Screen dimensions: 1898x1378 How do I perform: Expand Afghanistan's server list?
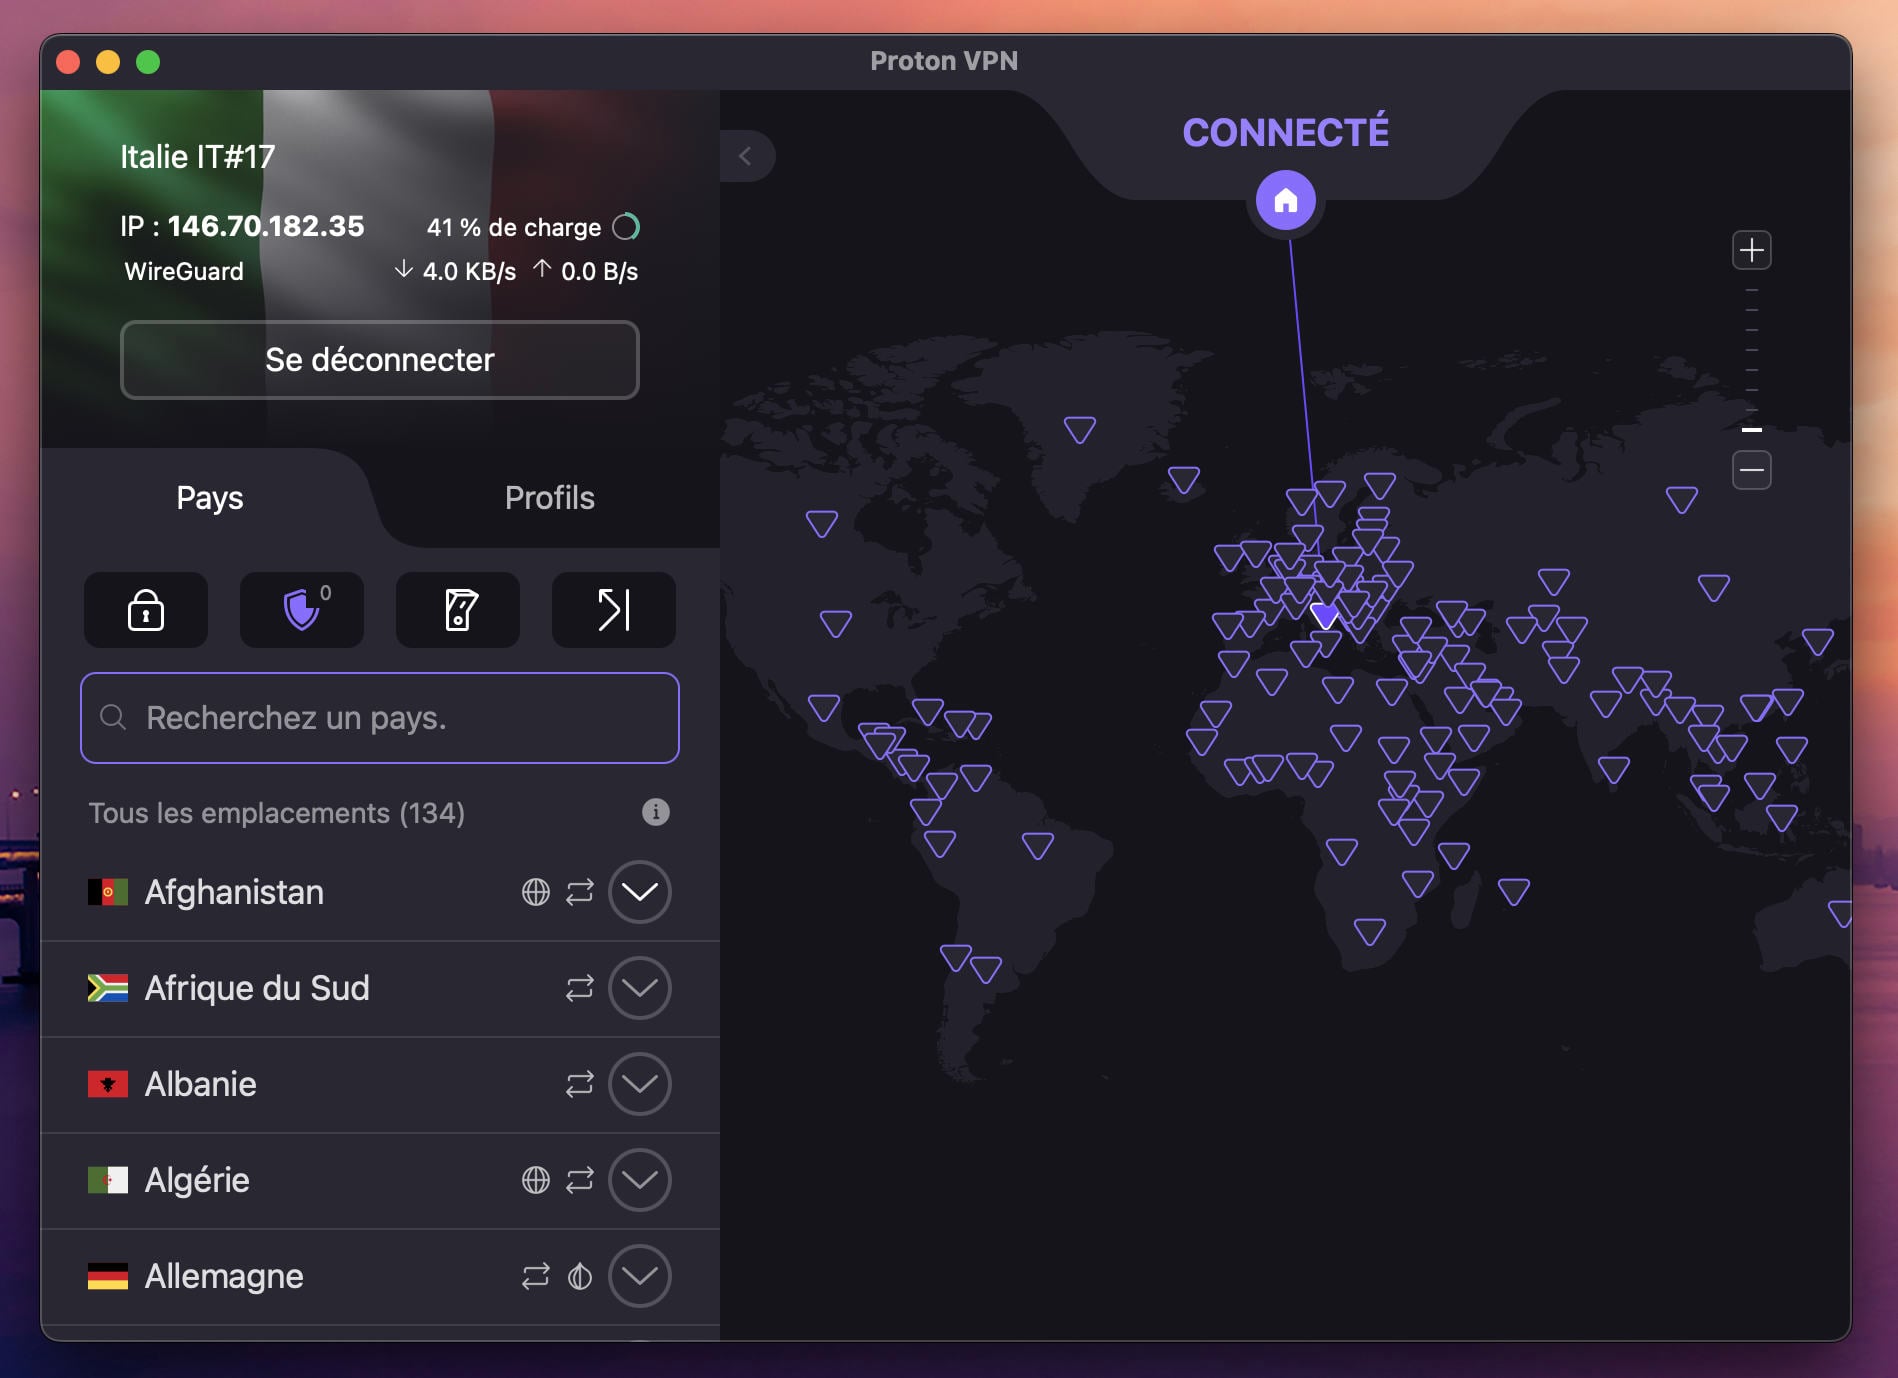pos(639,892)
